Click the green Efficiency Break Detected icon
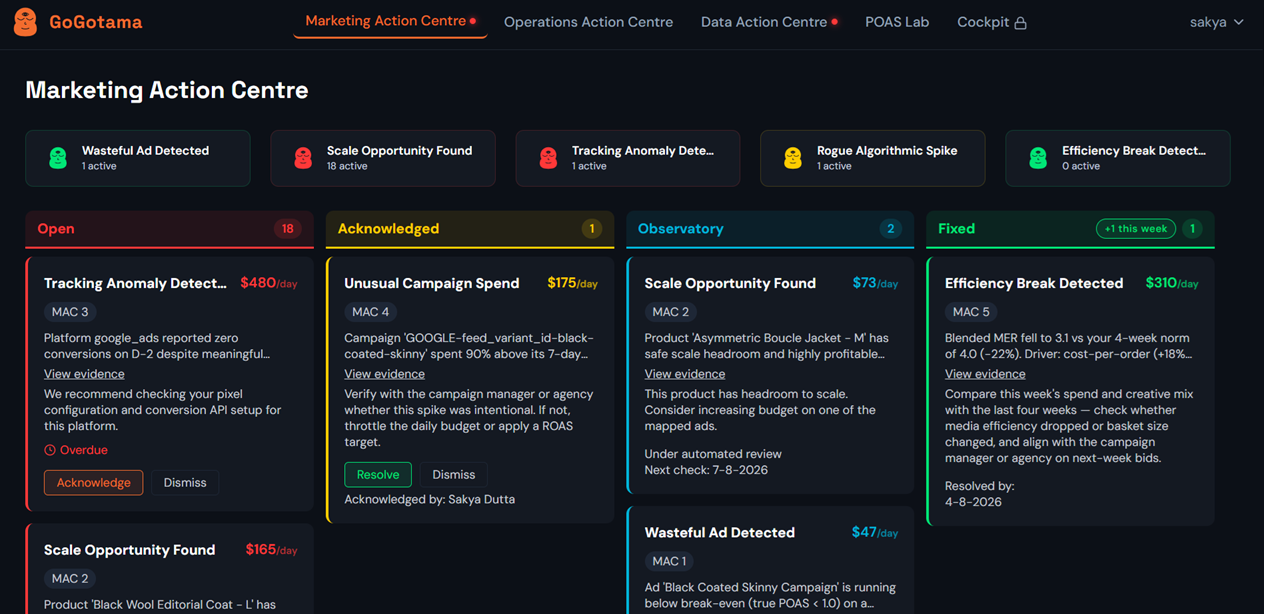 [1038, 158]
